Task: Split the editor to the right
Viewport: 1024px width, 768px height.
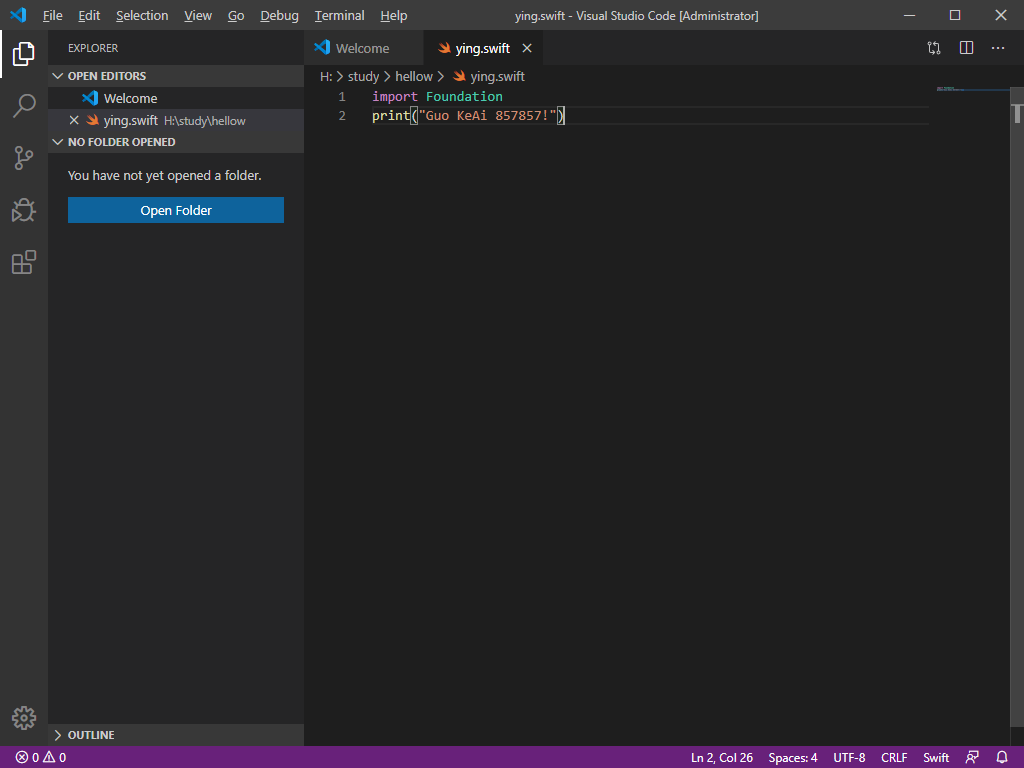Action: click(967, 48)
